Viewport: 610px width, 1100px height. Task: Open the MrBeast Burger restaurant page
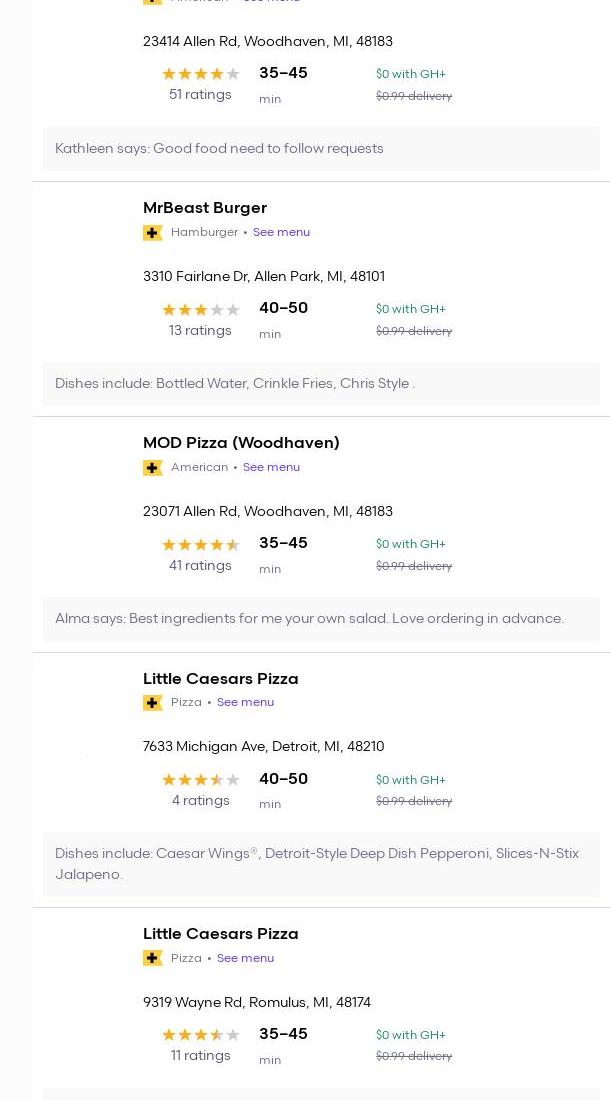click(205, 208)
